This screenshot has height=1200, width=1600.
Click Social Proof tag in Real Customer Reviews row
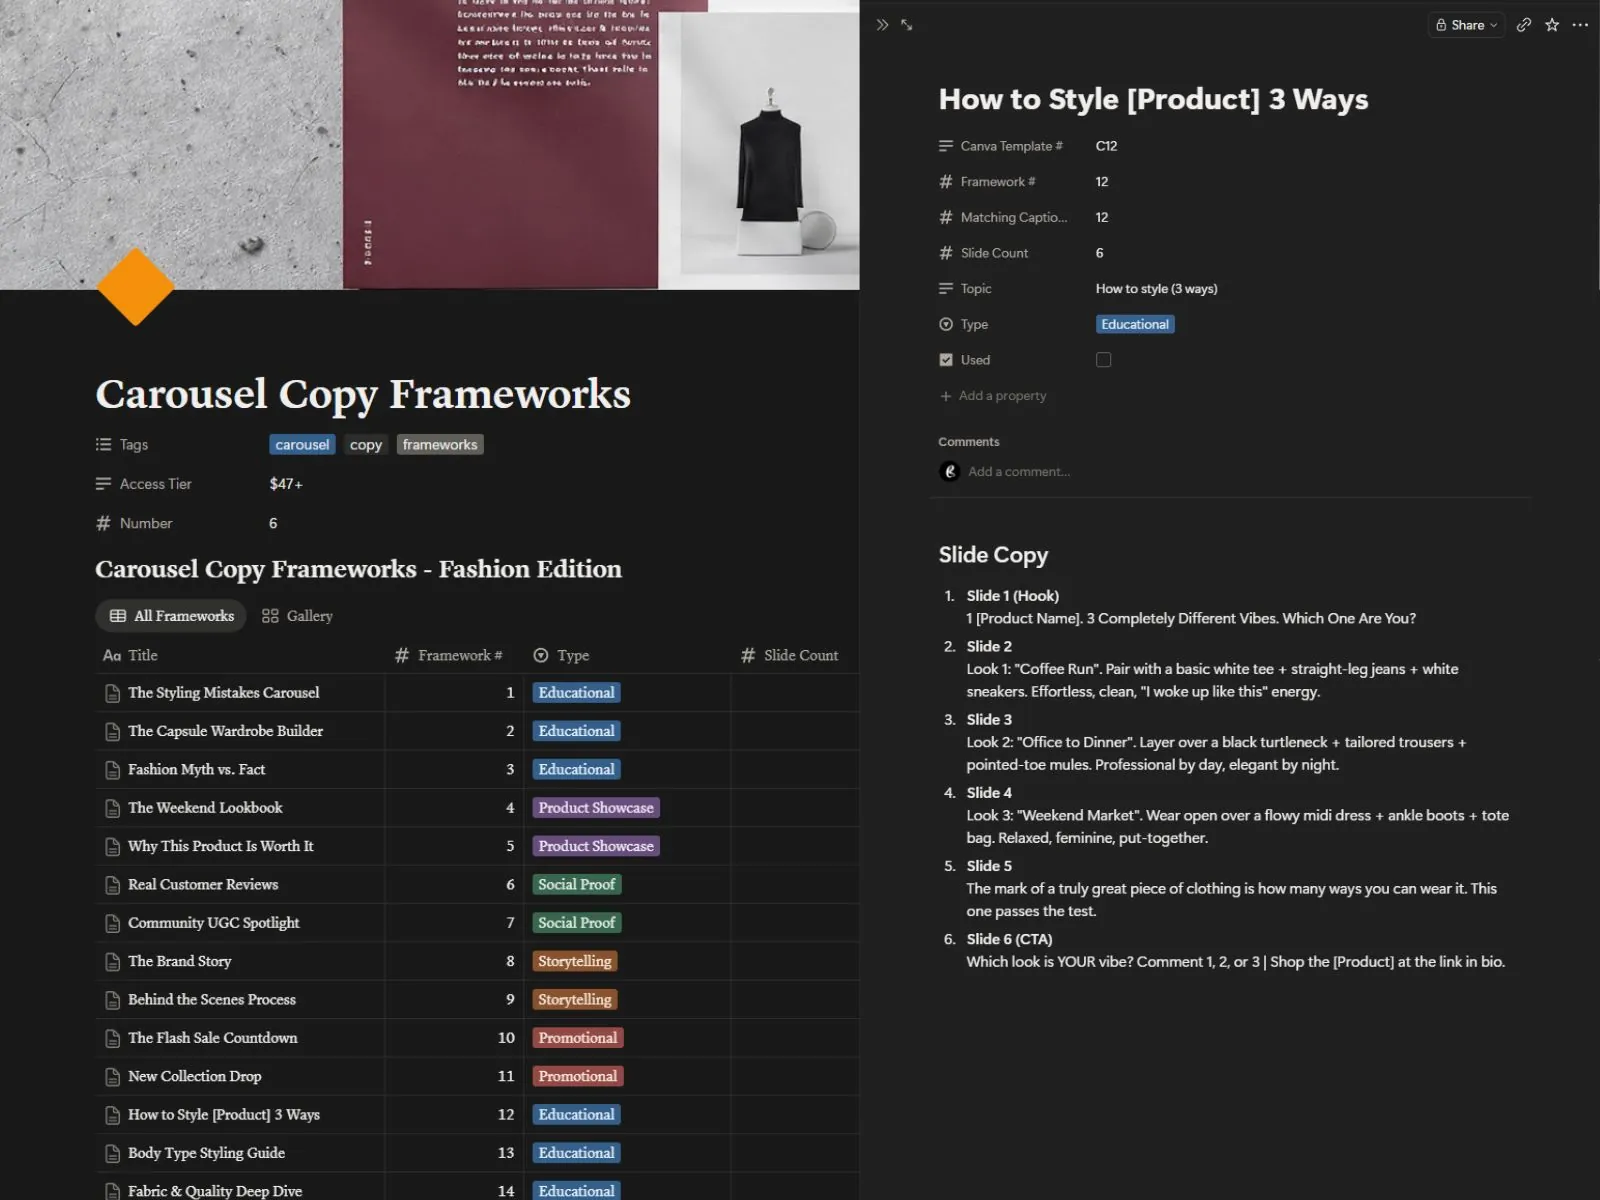coord(577,885)
